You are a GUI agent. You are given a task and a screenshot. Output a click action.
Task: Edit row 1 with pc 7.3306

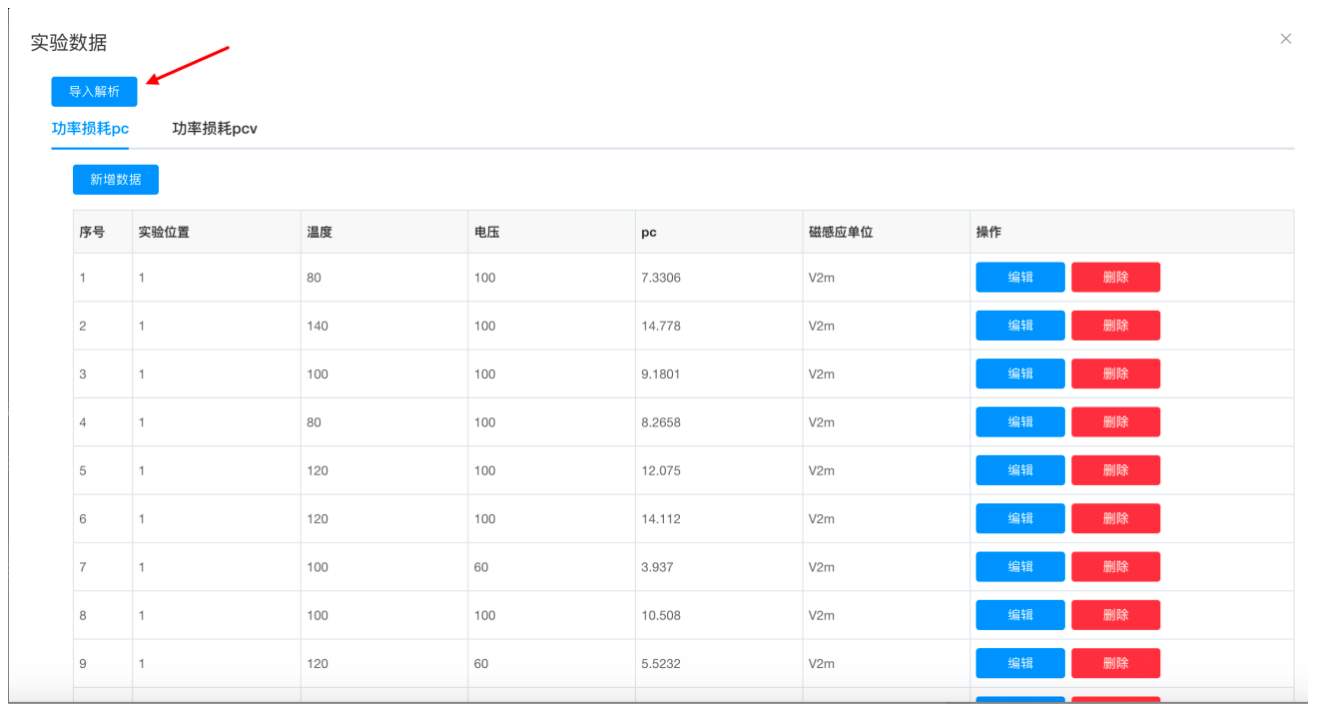click(x=1019, y=277)
